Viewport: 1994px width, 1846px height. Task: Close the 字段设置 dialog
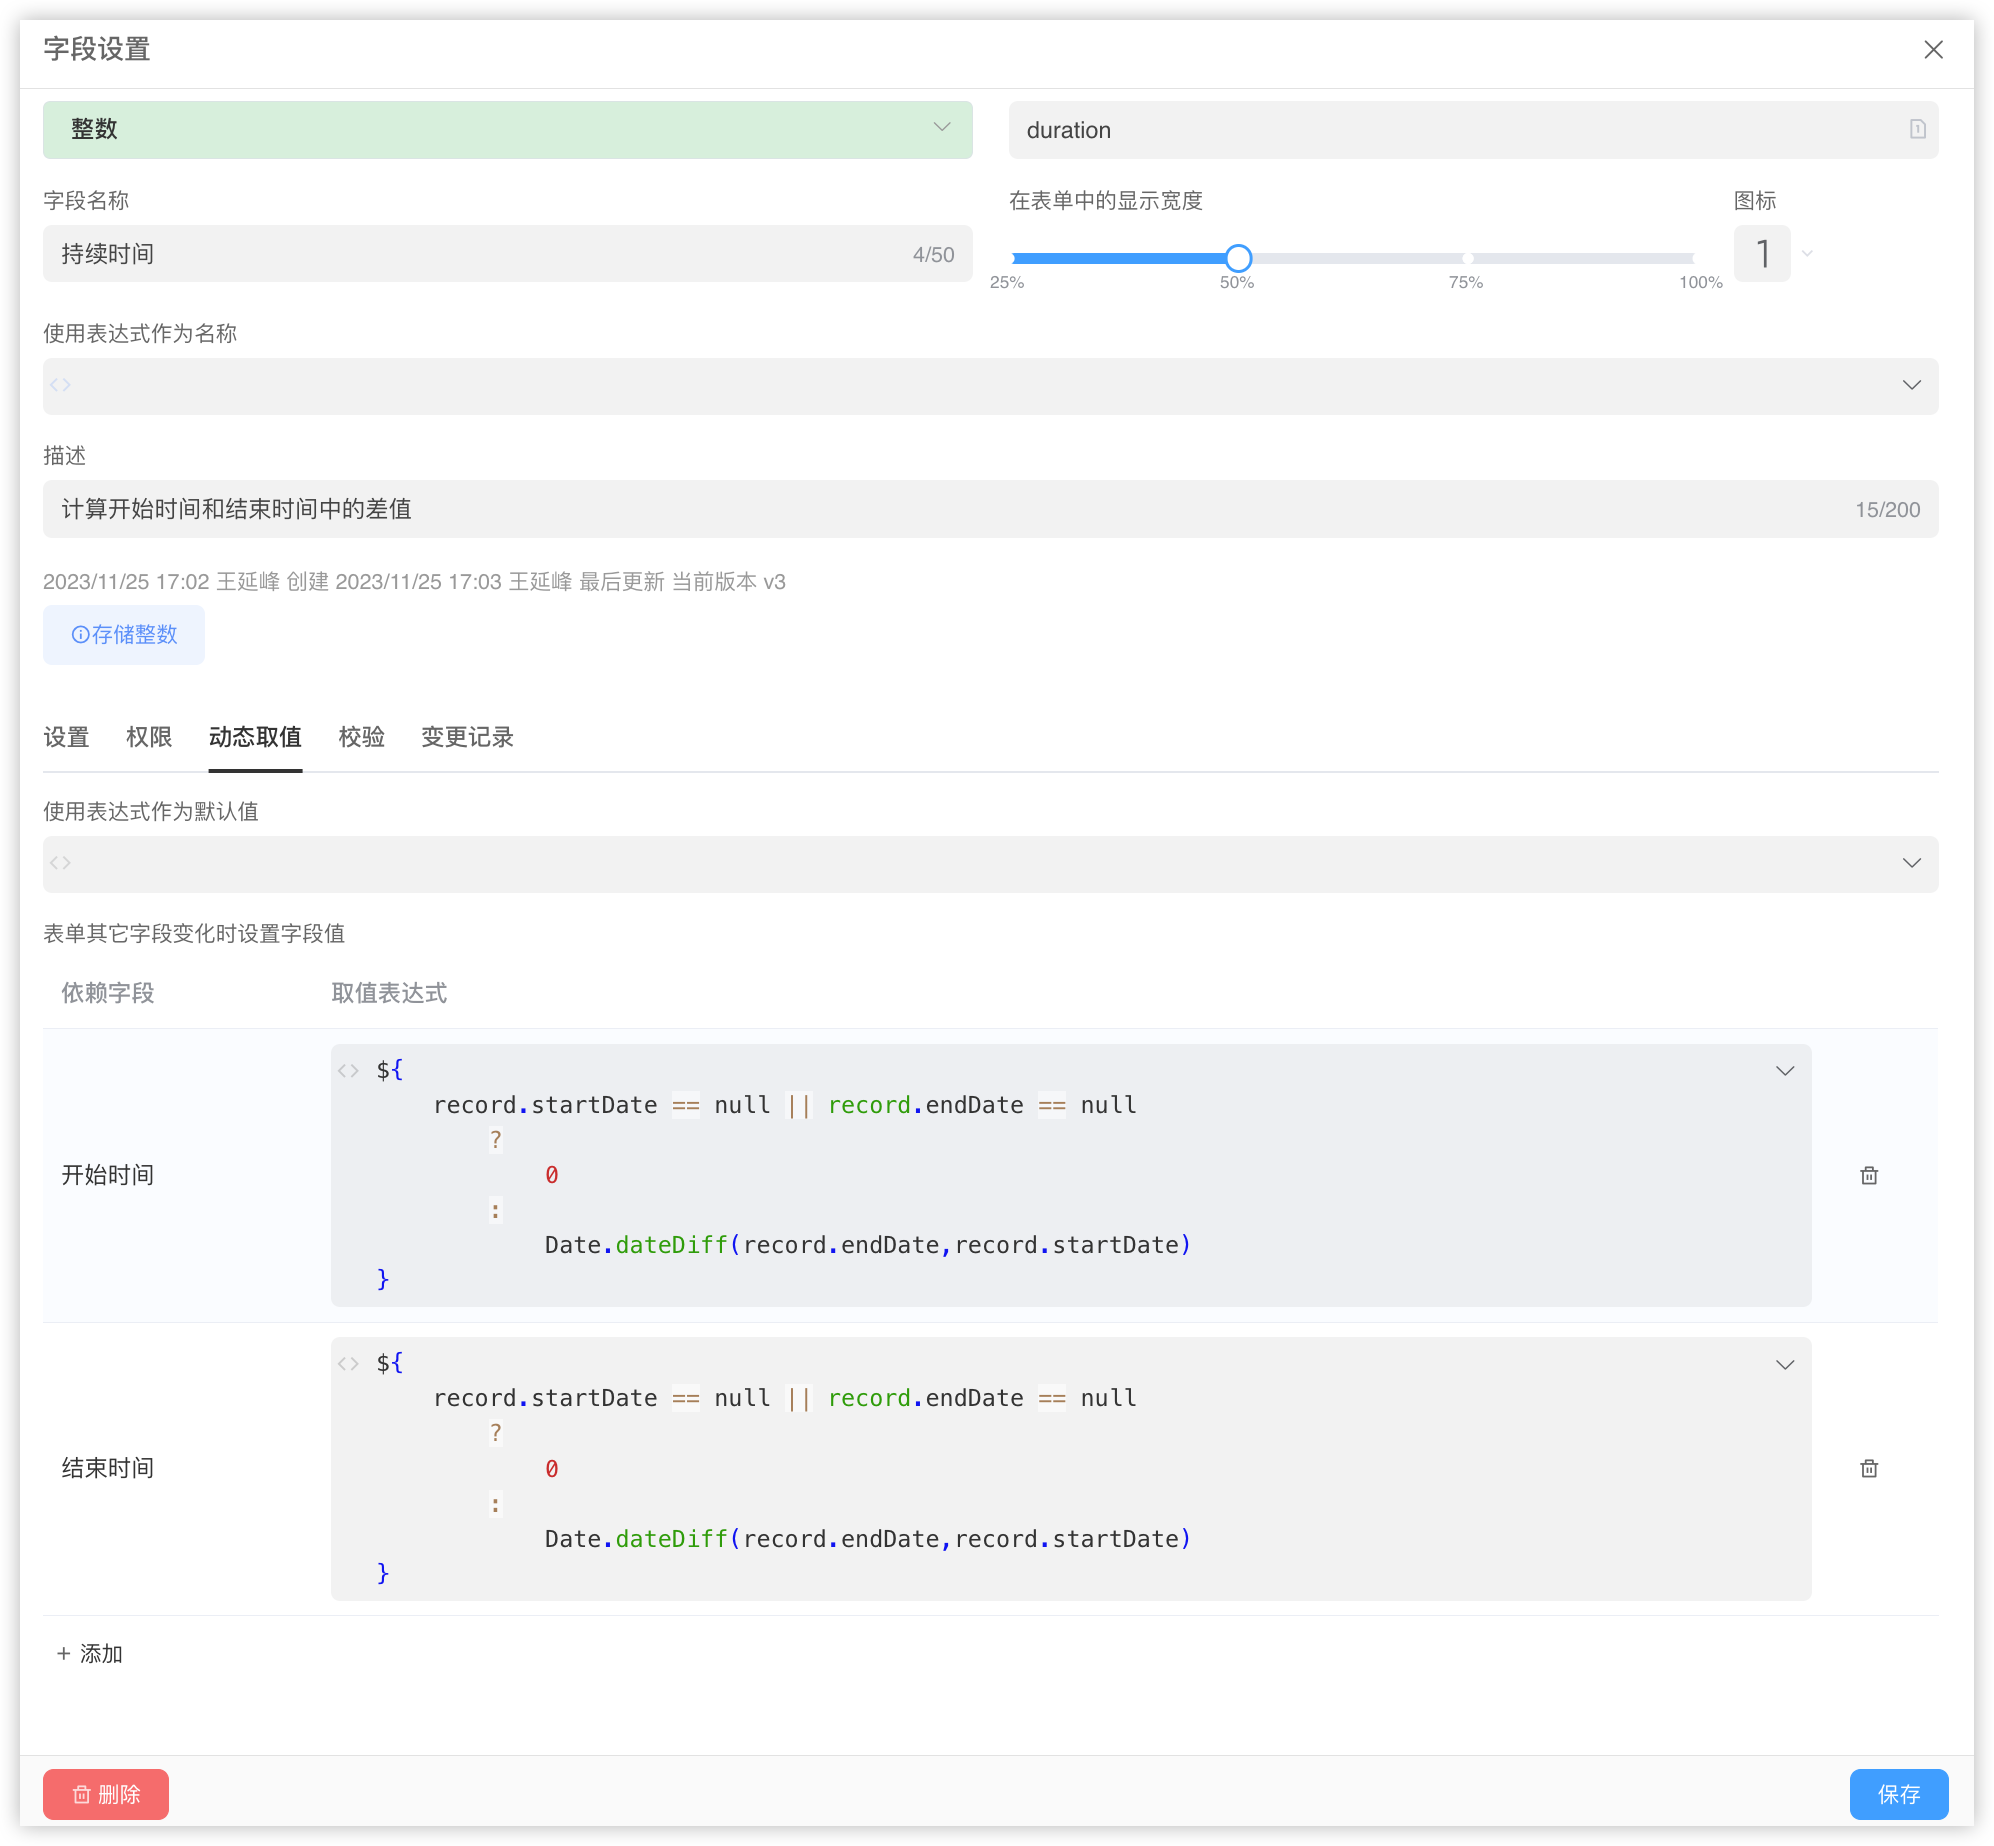pos(1933,50)
